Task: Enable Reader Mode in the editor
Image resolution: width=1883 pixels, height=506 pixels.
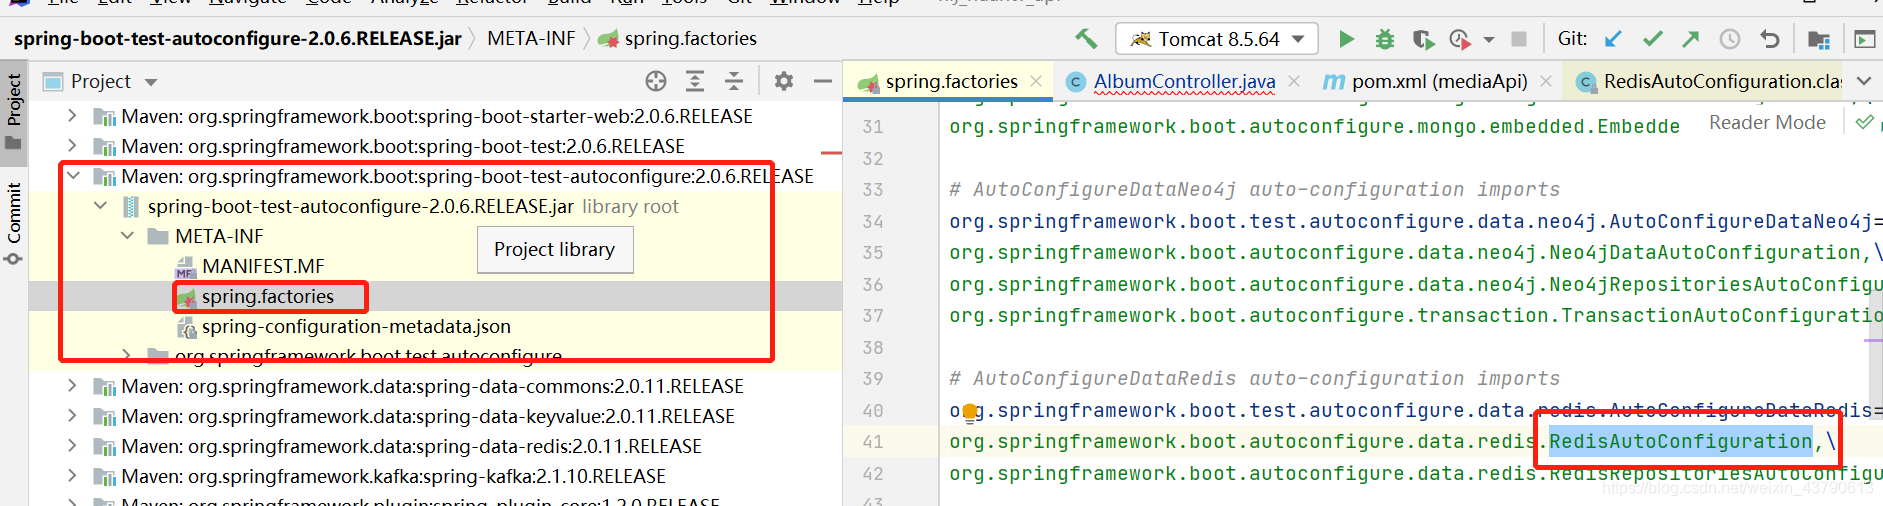Action: click(1767, 122)
